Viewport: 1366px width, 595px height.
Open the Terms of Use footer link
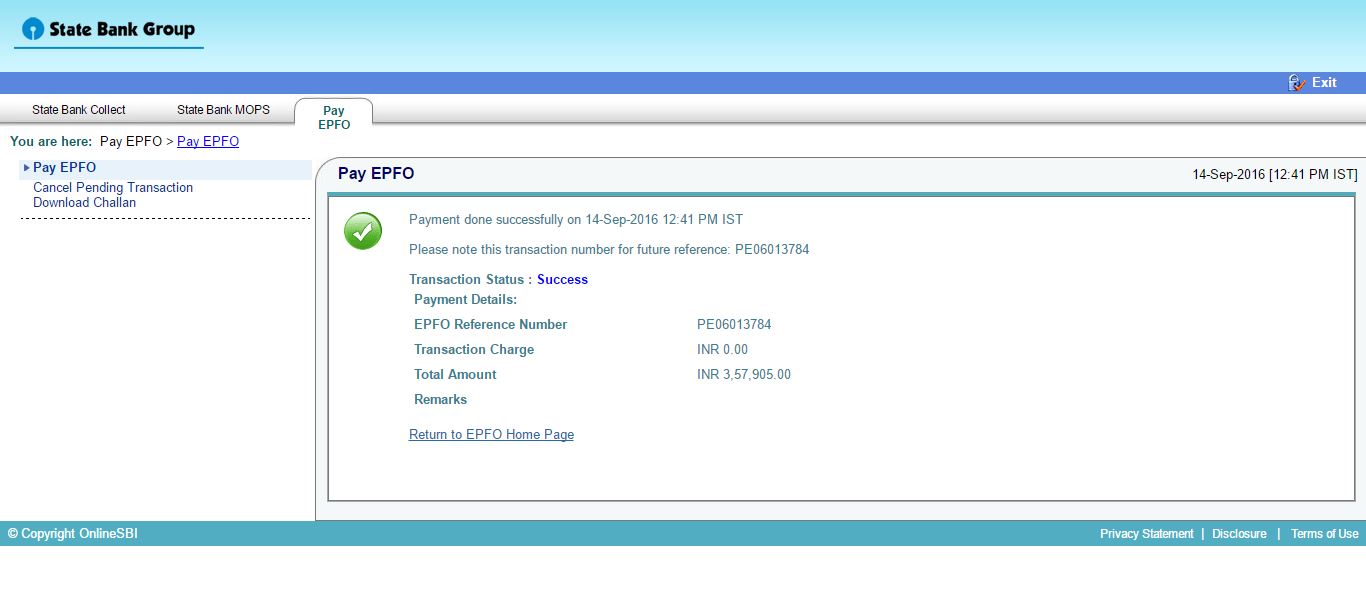1324,534
